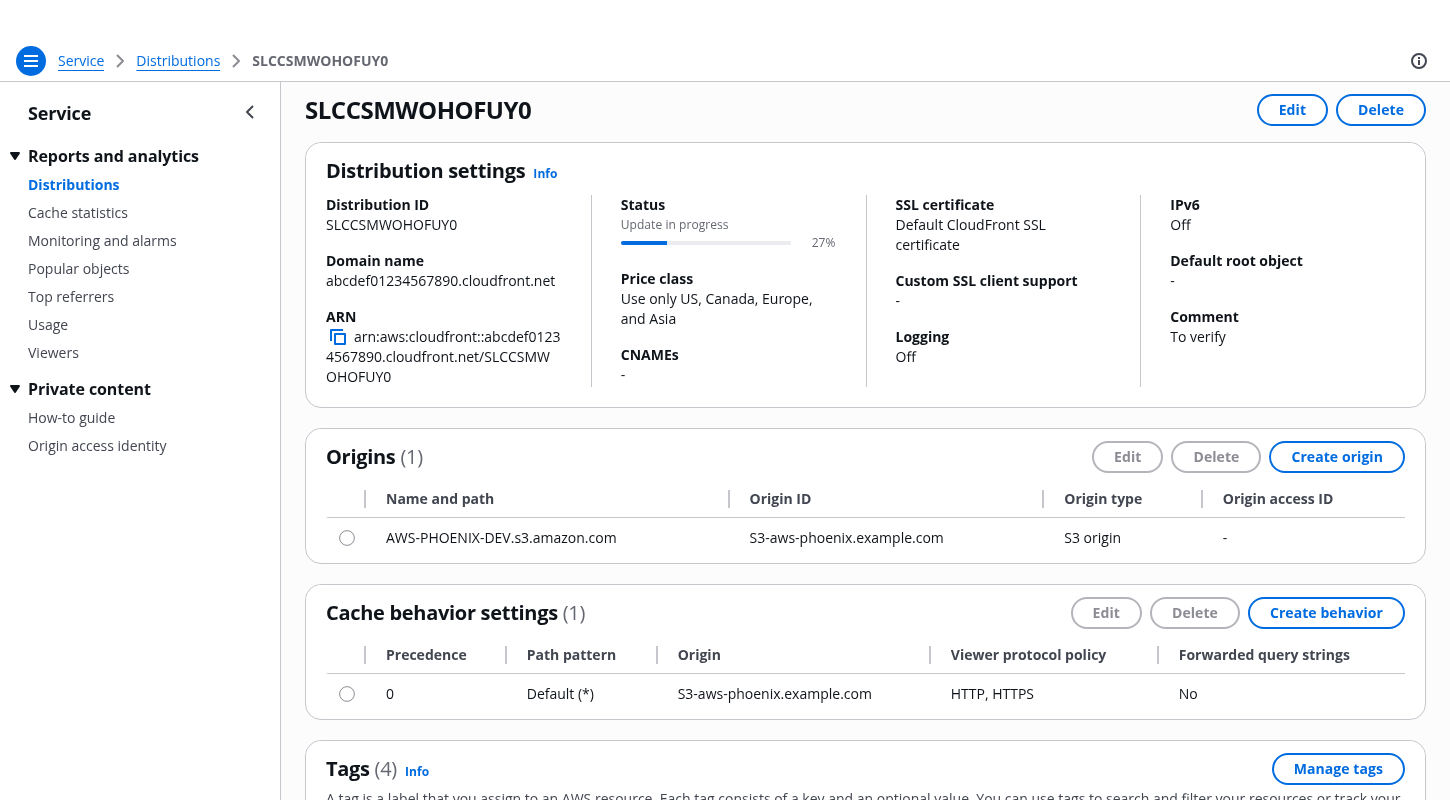Open the hamburger navigation menu
Image resolution: width=1450 pixels, height=800 pixels.
pos(31,61)
